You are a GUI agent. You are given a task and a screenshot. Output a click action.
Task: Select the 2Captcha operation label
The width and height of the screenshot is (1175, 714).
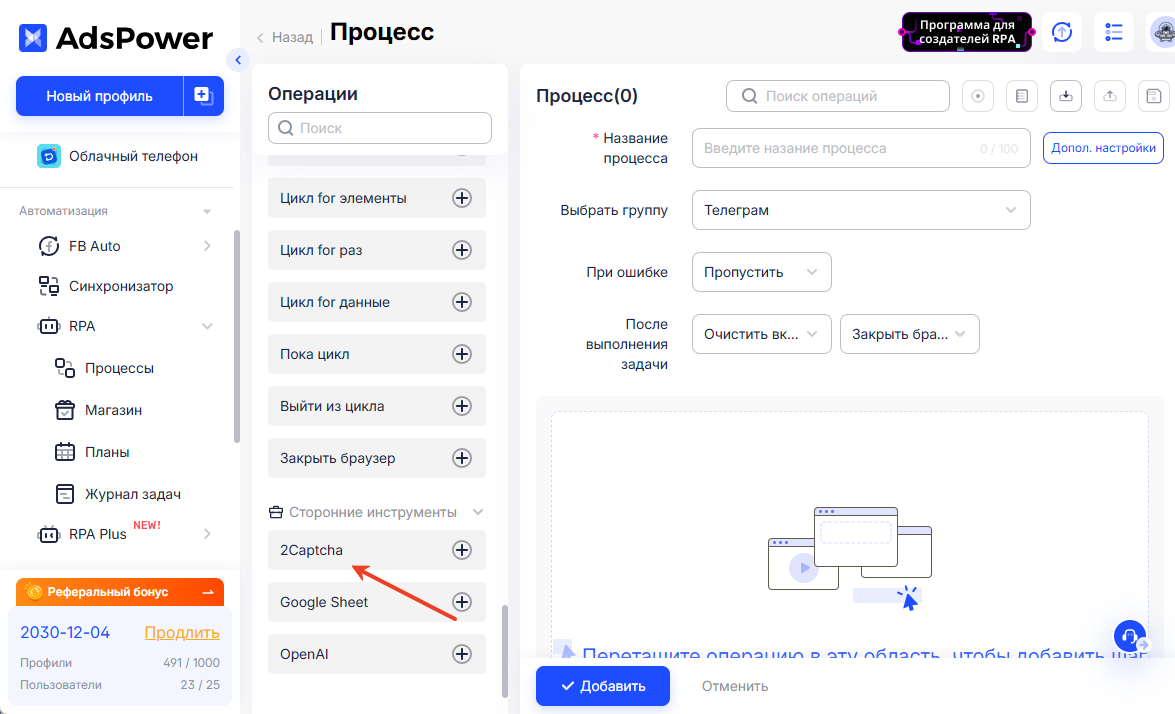311,550
